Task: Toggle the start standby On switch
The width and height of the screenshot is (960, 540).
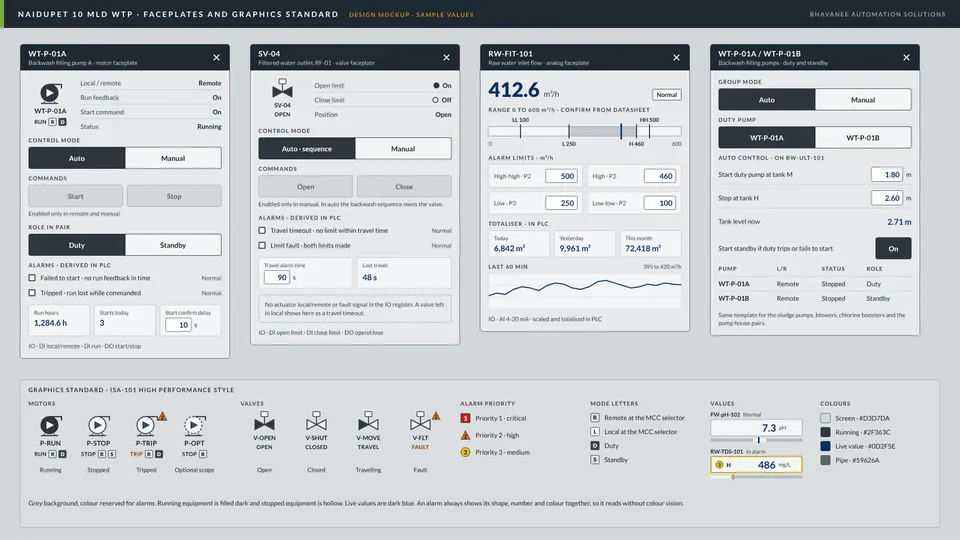Action: (x=893, y=249)
